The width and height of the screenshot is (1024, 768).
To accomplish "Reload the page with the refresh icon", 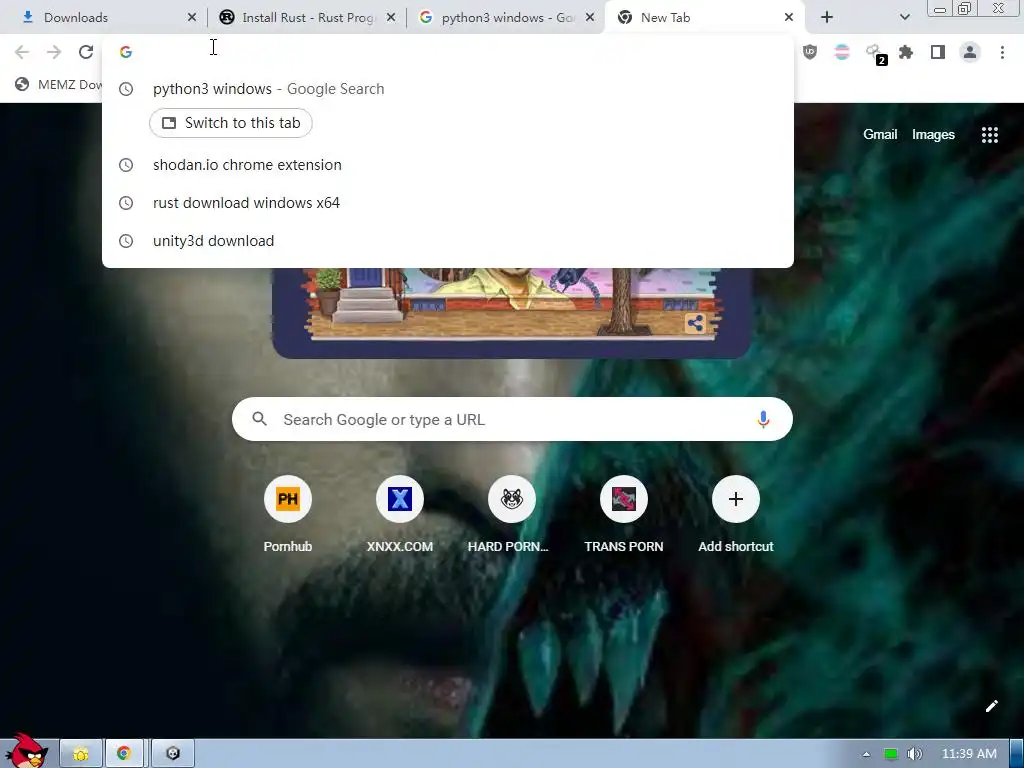I will [x=86, y=52].
